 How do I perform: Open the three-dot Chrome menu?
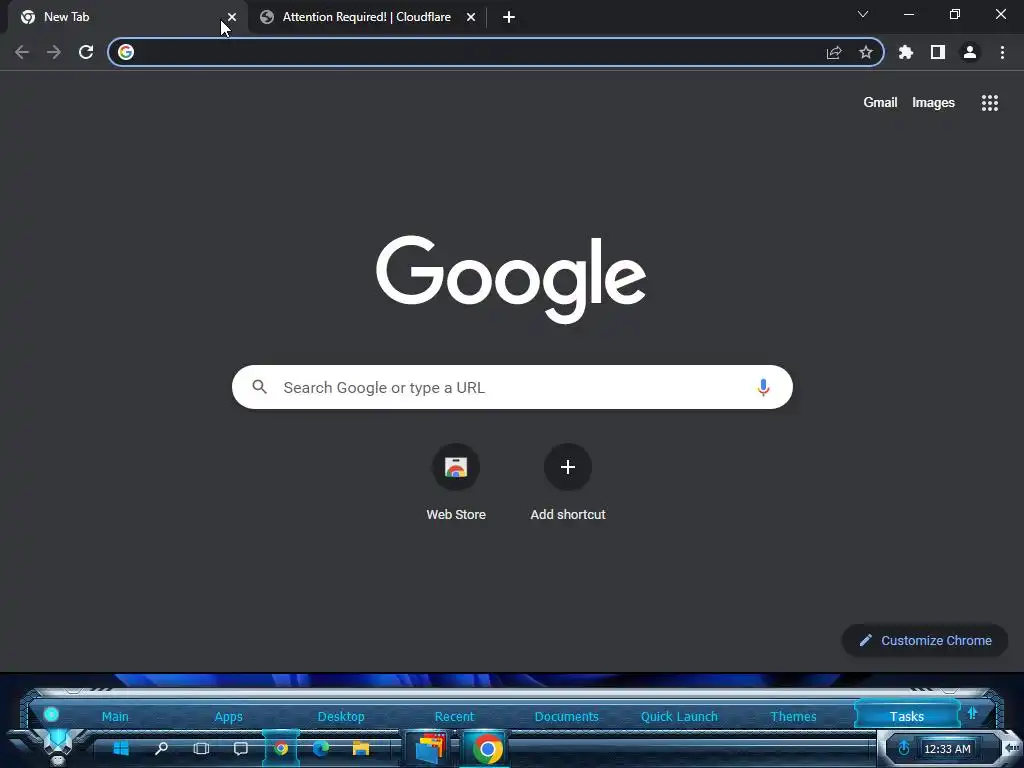click(x=1002, y=52)
